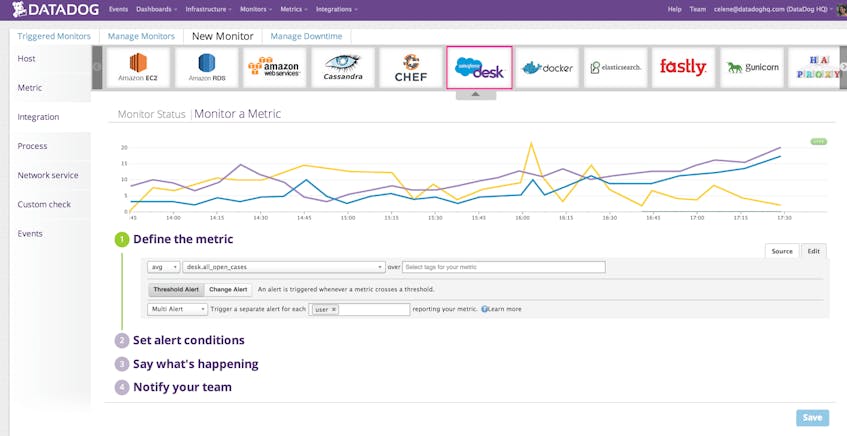847x436 pixels.
Task: Remove the user tag chip
Action: [334, 310]
